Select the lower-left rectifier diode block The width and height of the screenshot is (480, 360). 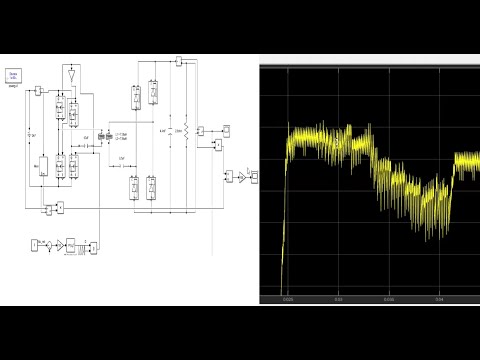tap(134, 188)
